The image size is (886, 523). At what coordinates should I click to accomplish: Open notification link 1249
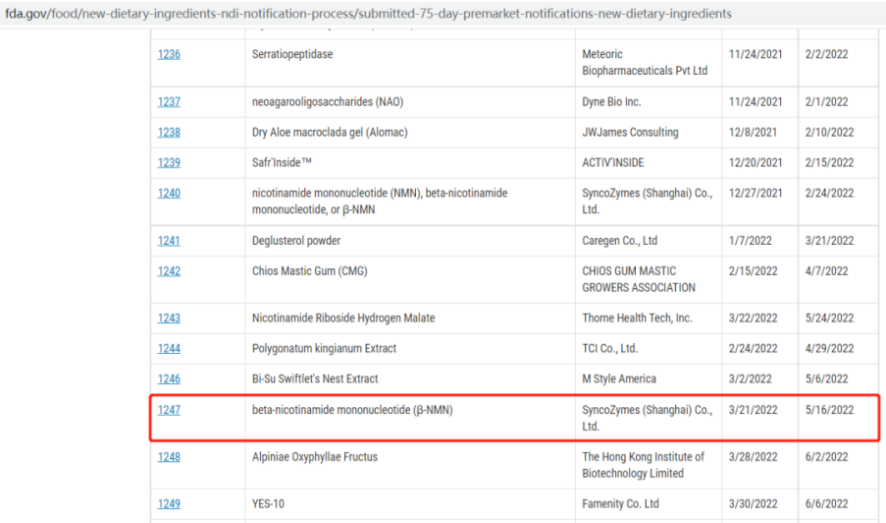tap(169, 504)
